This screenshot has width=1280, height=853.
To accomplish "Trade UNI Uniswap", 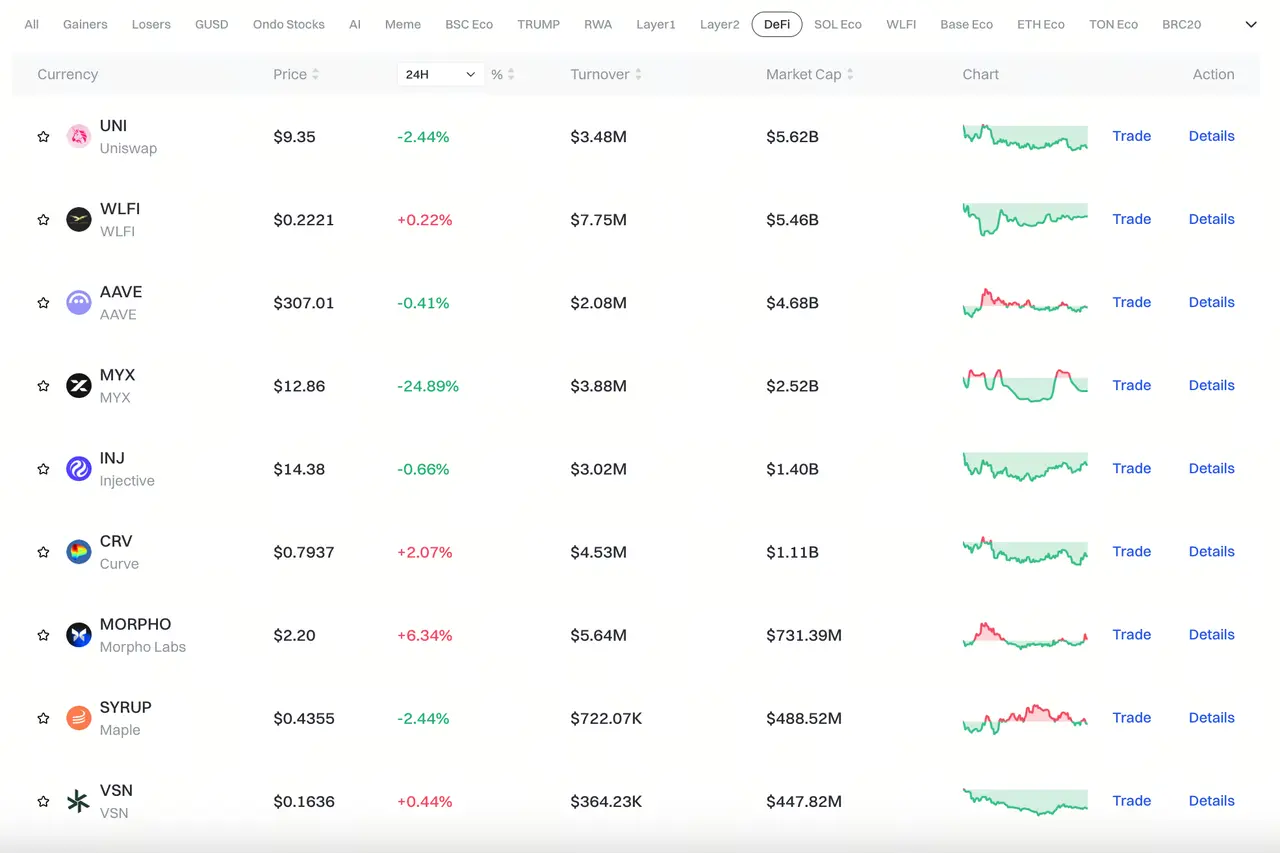I will (x=1132, y=136).
